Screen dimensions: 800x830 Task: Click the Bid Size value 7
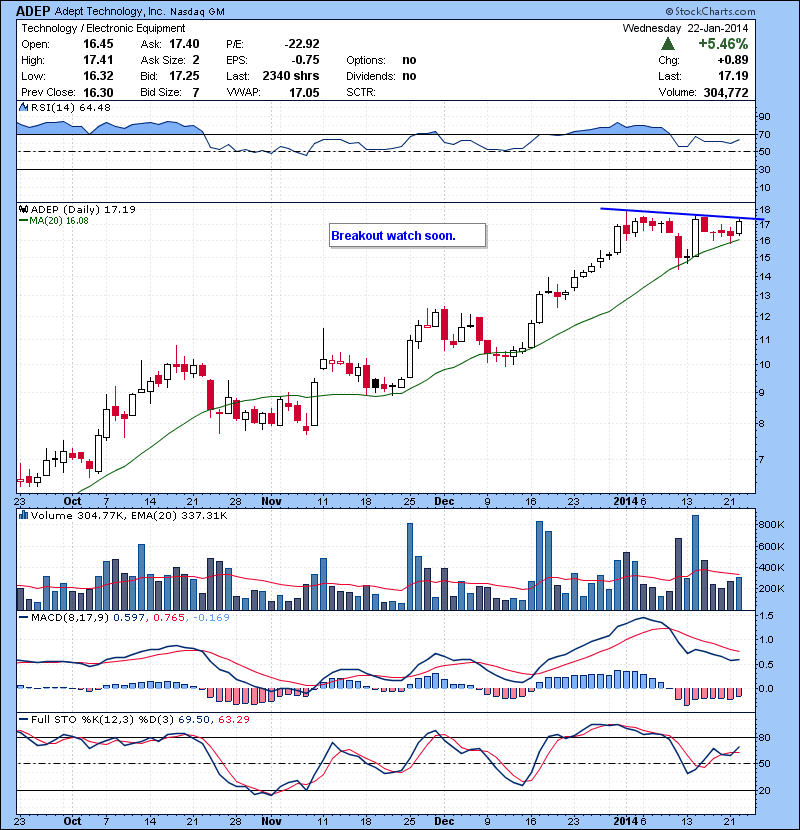click(196, 93)
